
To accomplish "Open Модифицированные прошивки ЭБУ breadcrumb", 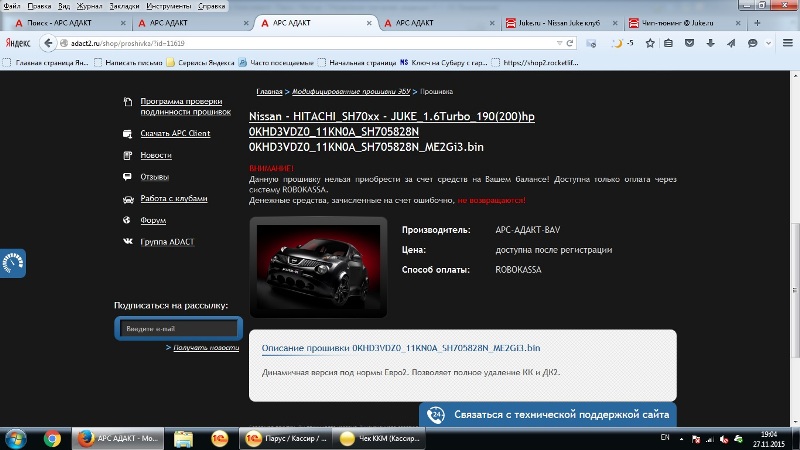I will click(351, 91).
